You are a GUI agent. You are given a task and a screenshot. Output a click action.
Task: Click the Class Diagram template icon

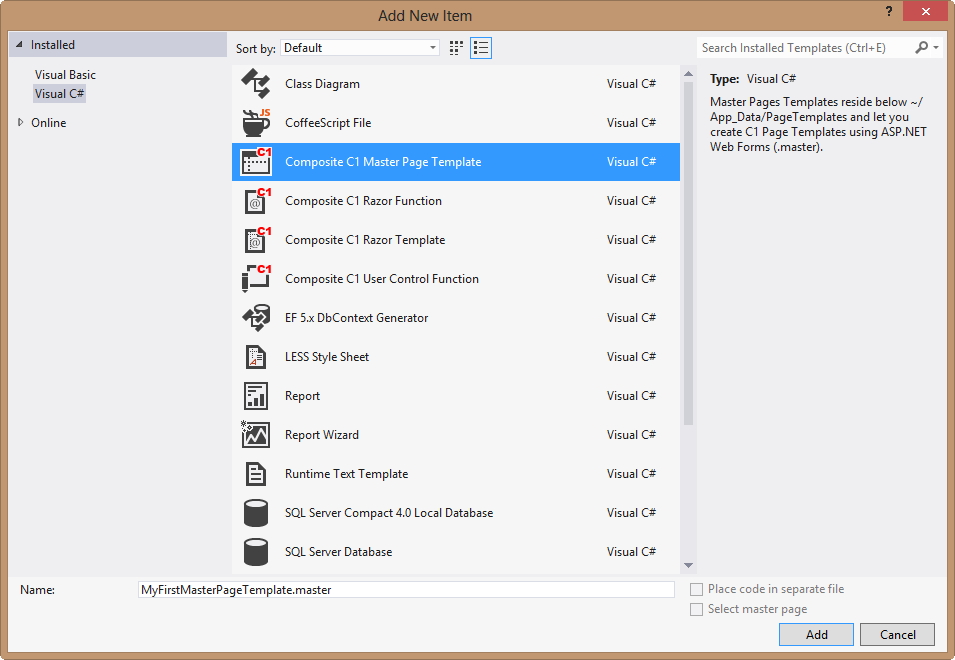point(256,84)
